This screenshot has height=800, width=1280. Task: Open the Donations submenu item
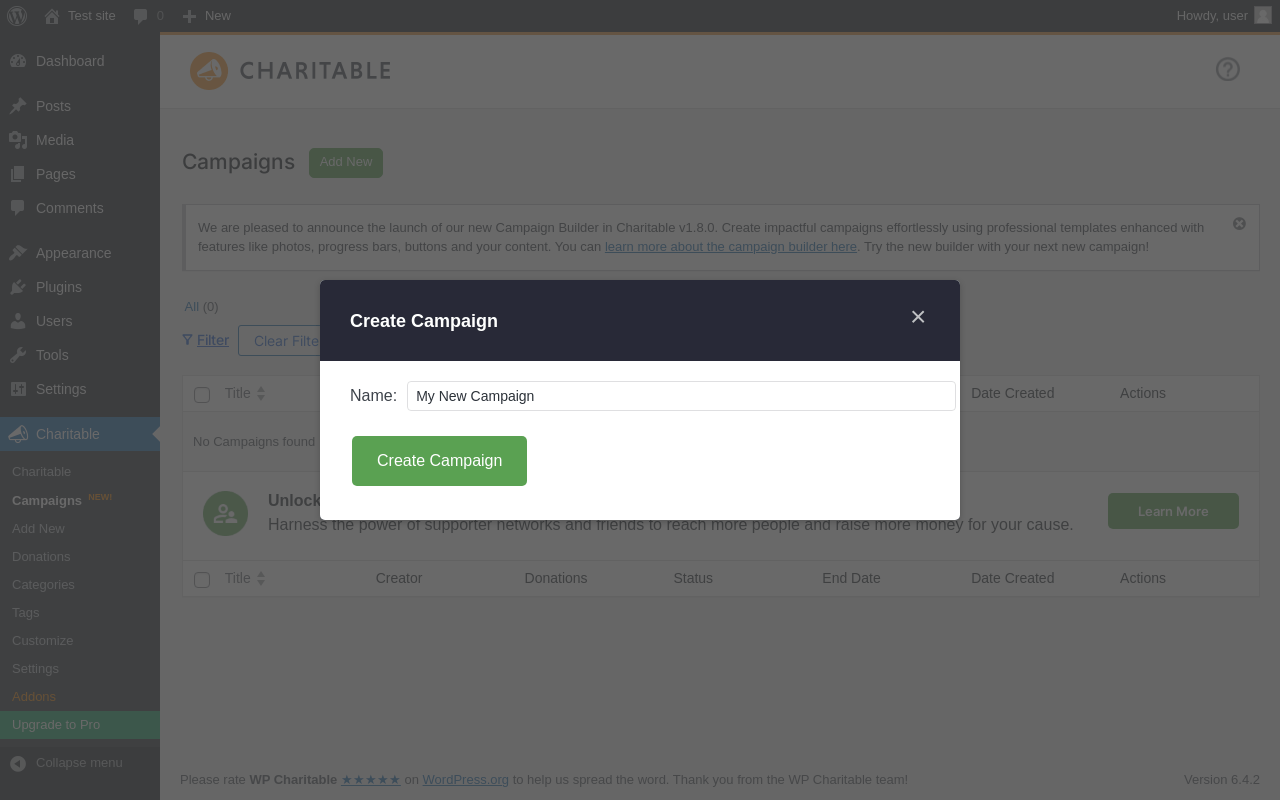click(41, 556)
